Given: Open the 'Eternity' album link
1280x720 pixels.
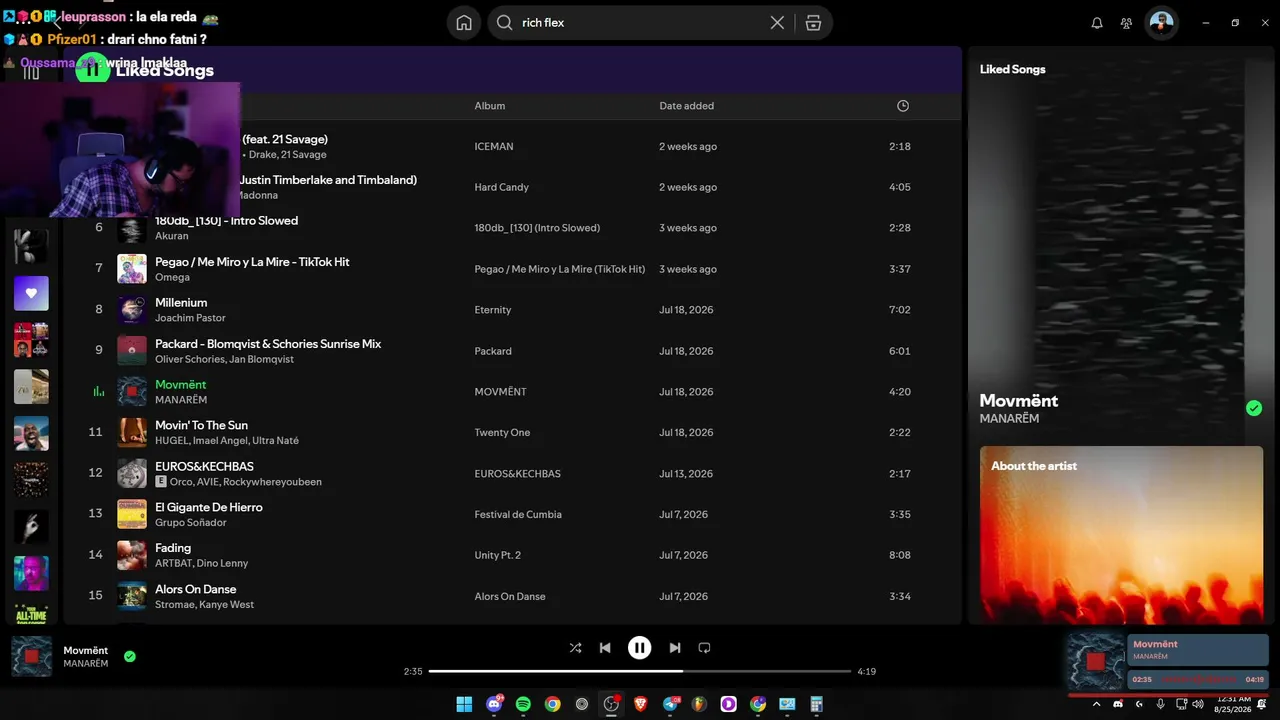Looking at the screenshot, I should pyautogui.click(x=493, y=310).
